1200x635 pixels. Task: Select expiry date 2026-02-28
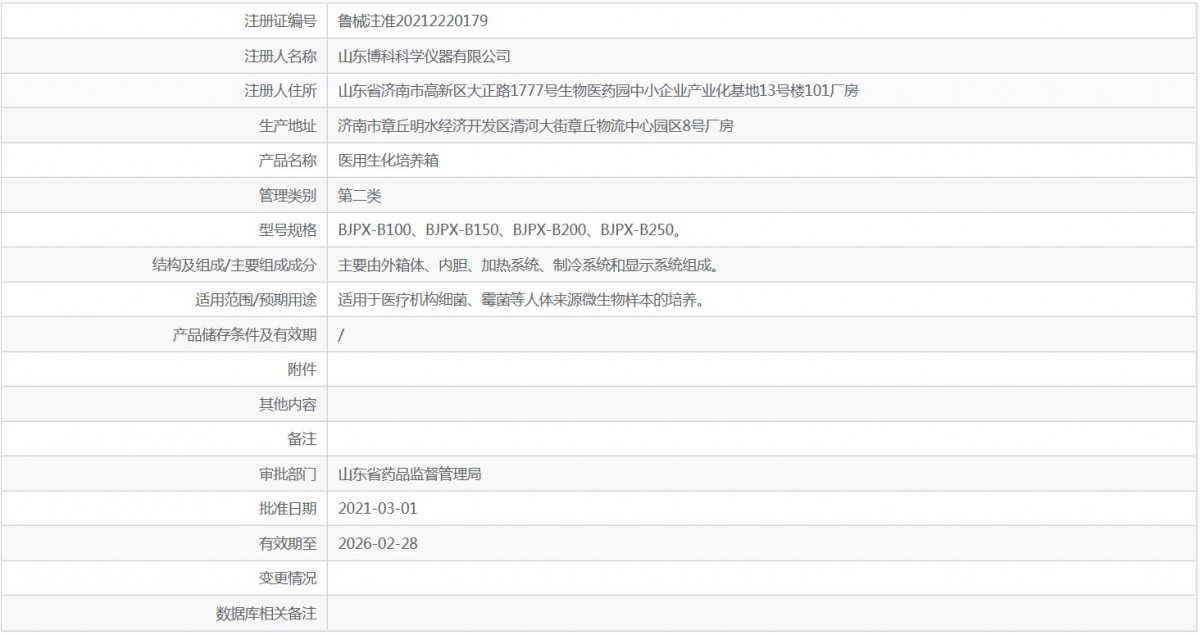point(378,544)
